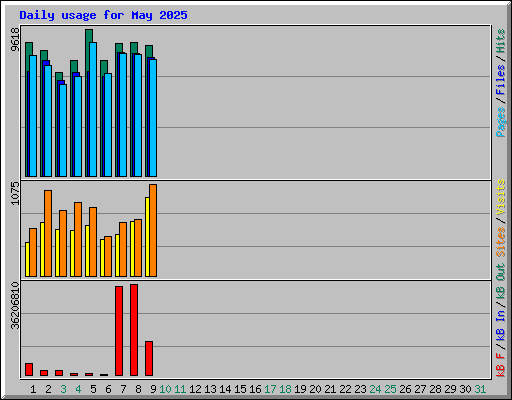The image size is (512, 400).
Task: Click the orange sites bar for day 6
Action: point(108,256)
